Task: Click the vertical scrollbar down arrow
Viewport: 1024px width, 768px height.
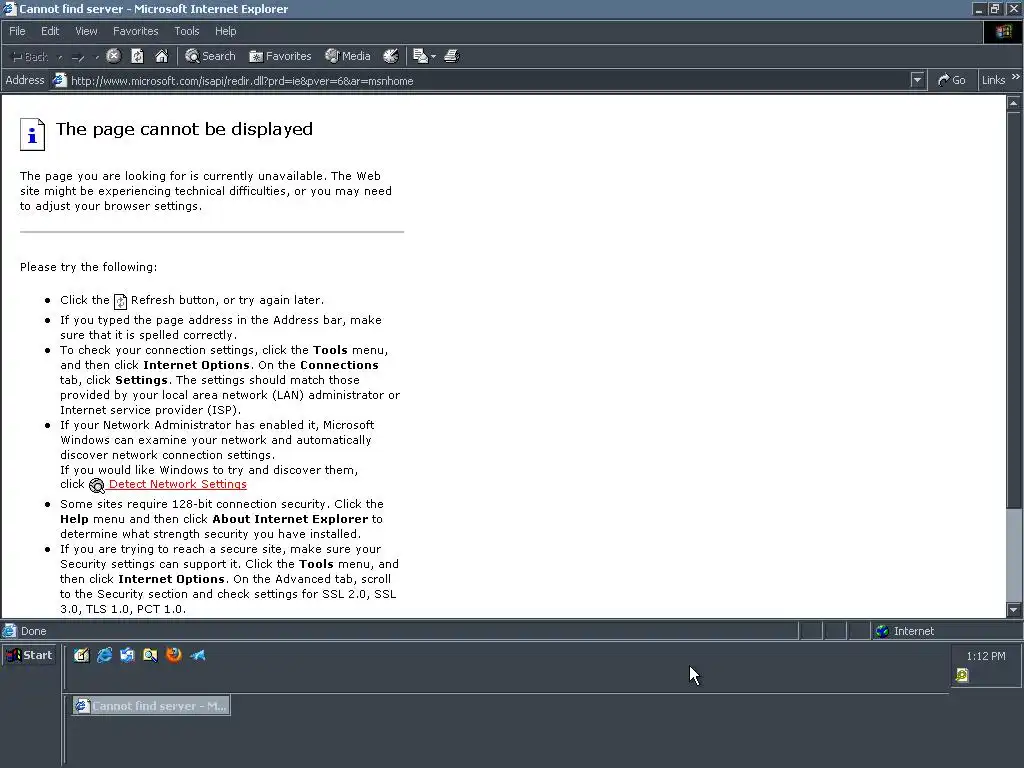Action: pyautogui.click(x=1014, y=610)
